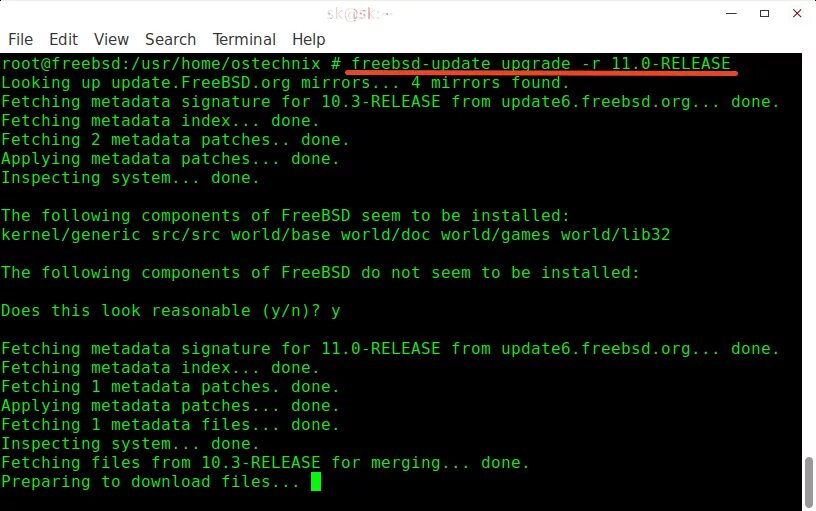The height and width of the screenshot is (511, 816).
Task: Click 'kernel/generic src/src world/base' components line
Action: pyautogui.click(x=336, y=235)
